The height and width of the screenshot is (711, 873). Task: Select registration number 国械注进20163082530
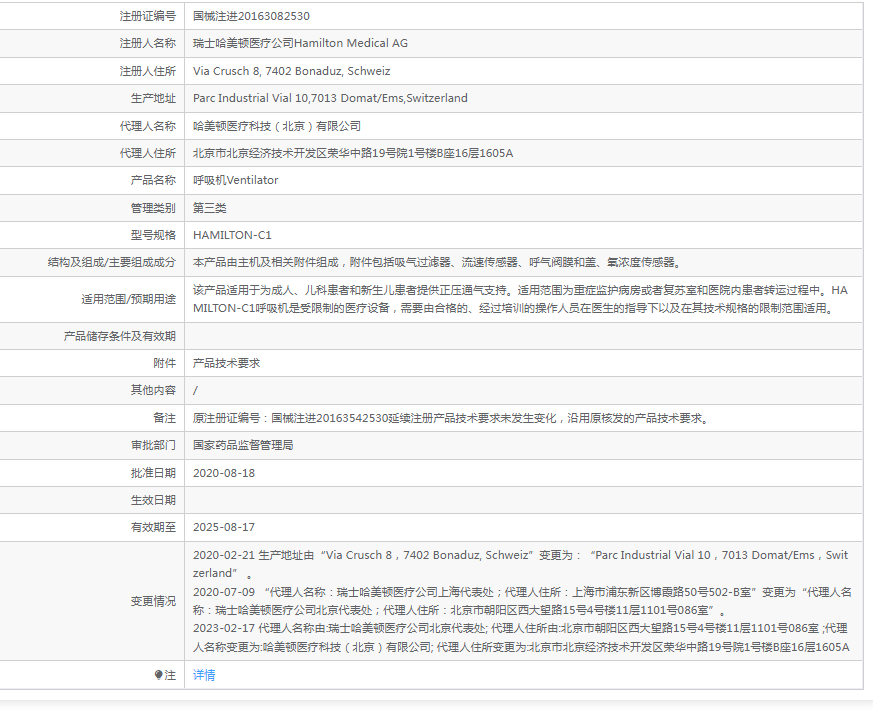251,16
